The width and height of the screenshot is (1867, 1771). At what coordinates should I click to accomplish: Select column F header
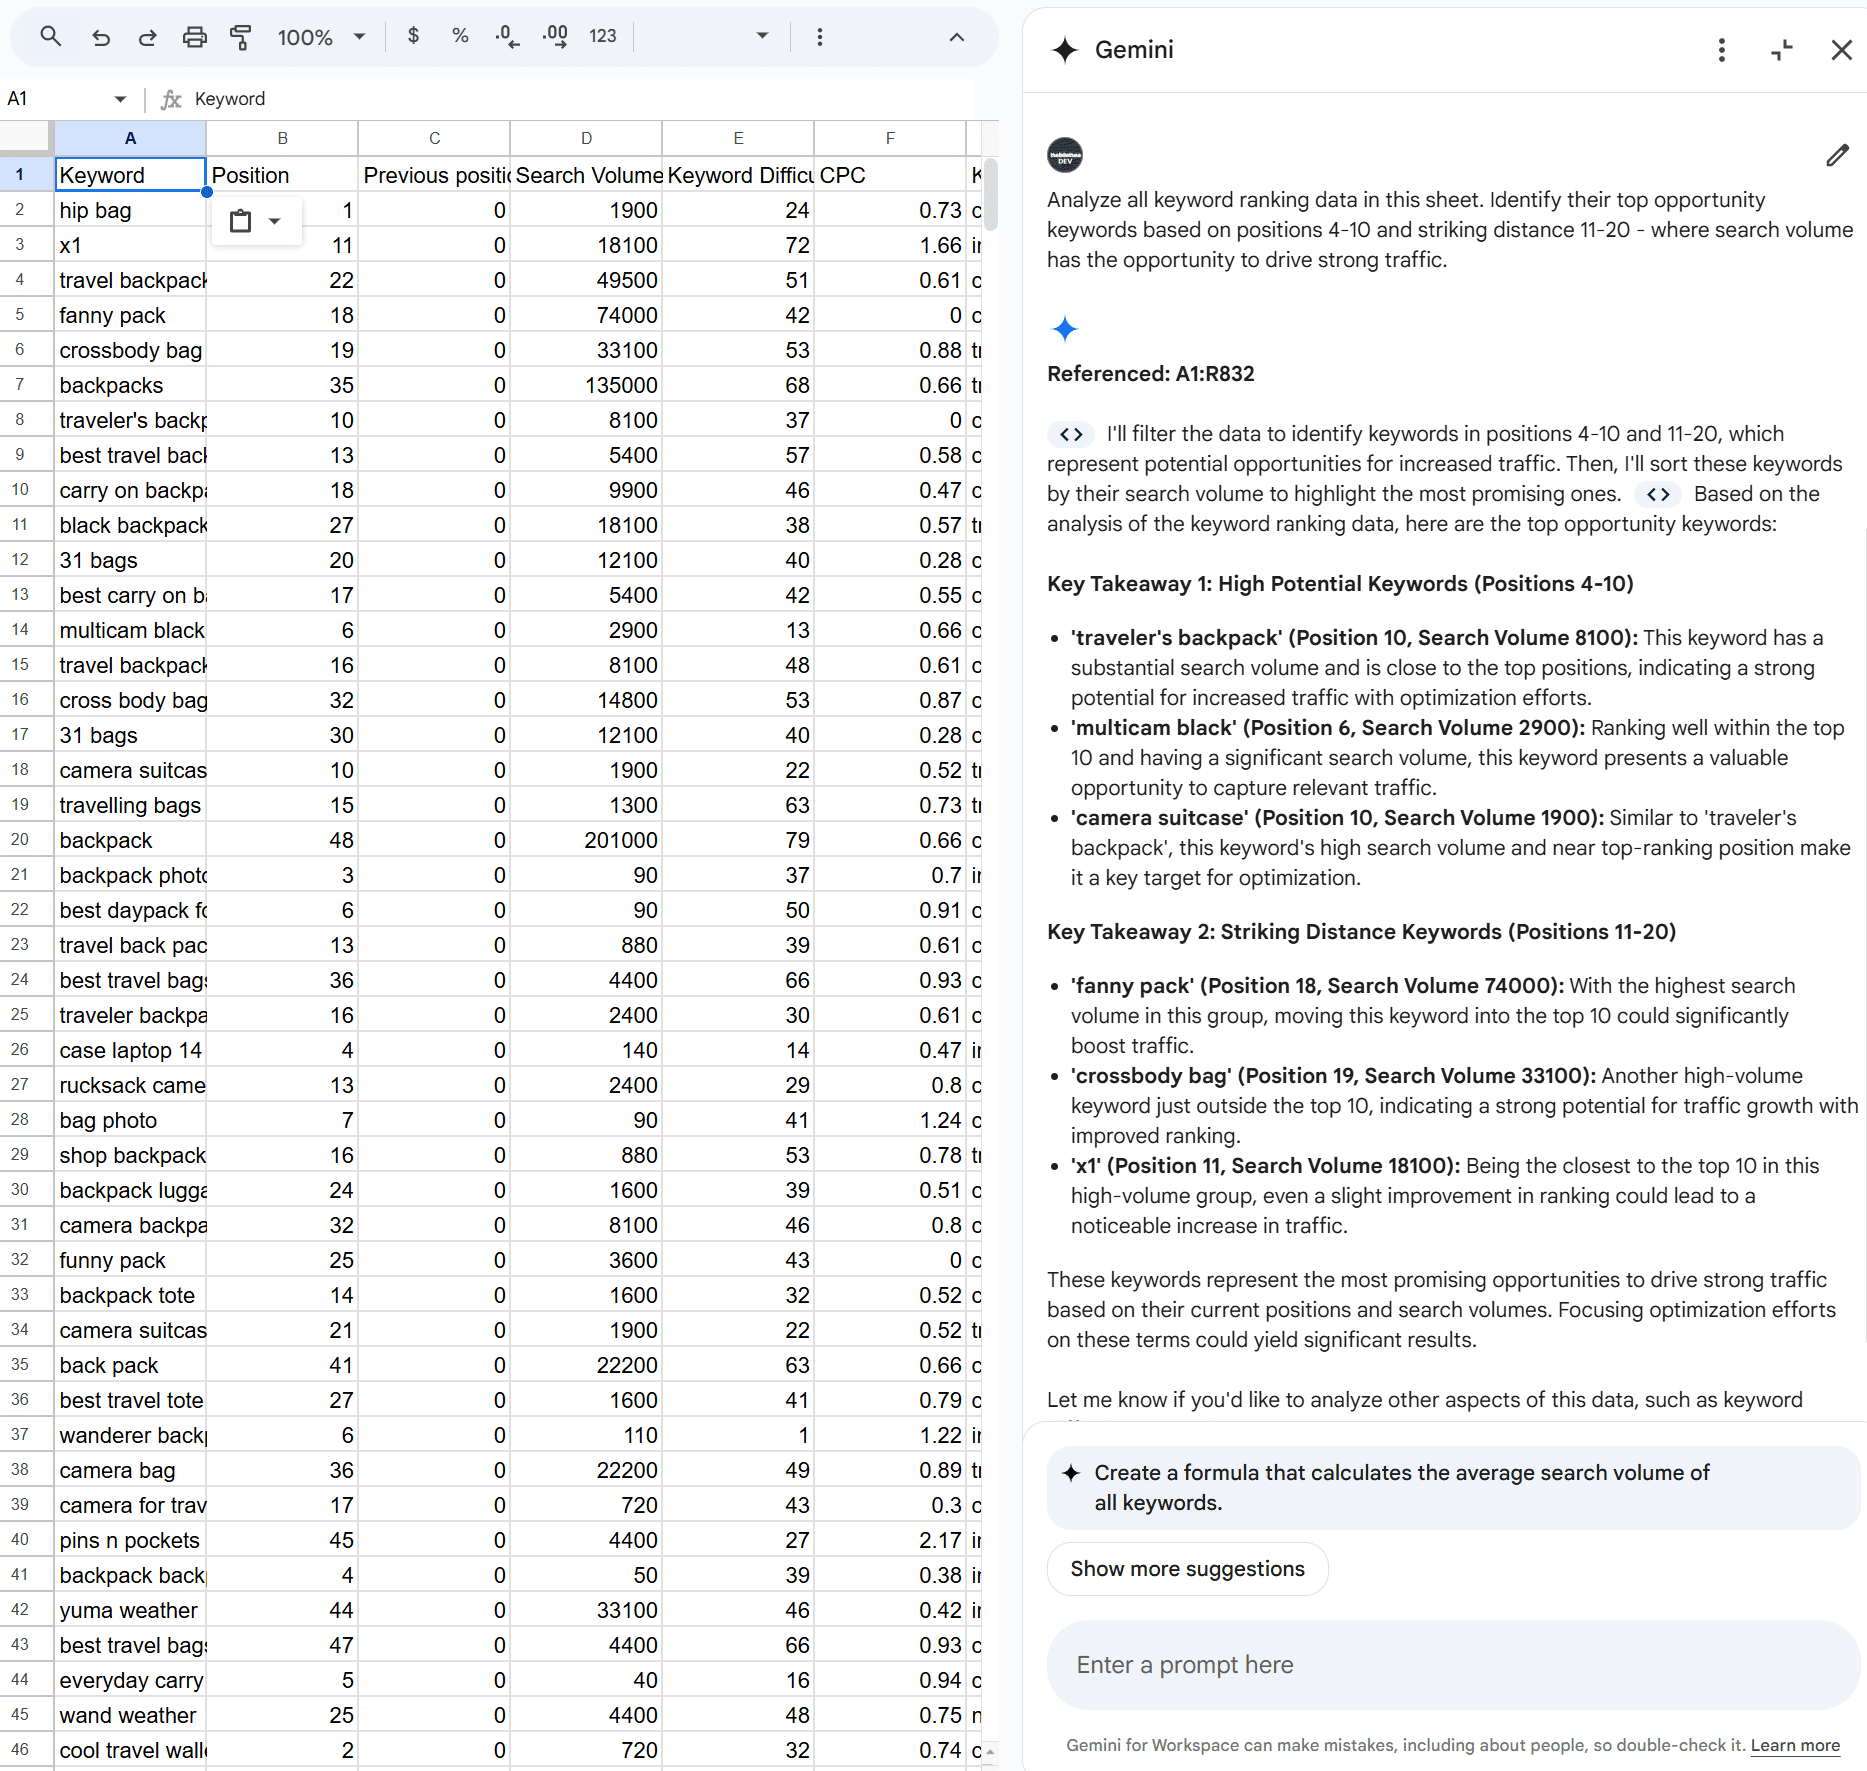[x=890, y=138]
